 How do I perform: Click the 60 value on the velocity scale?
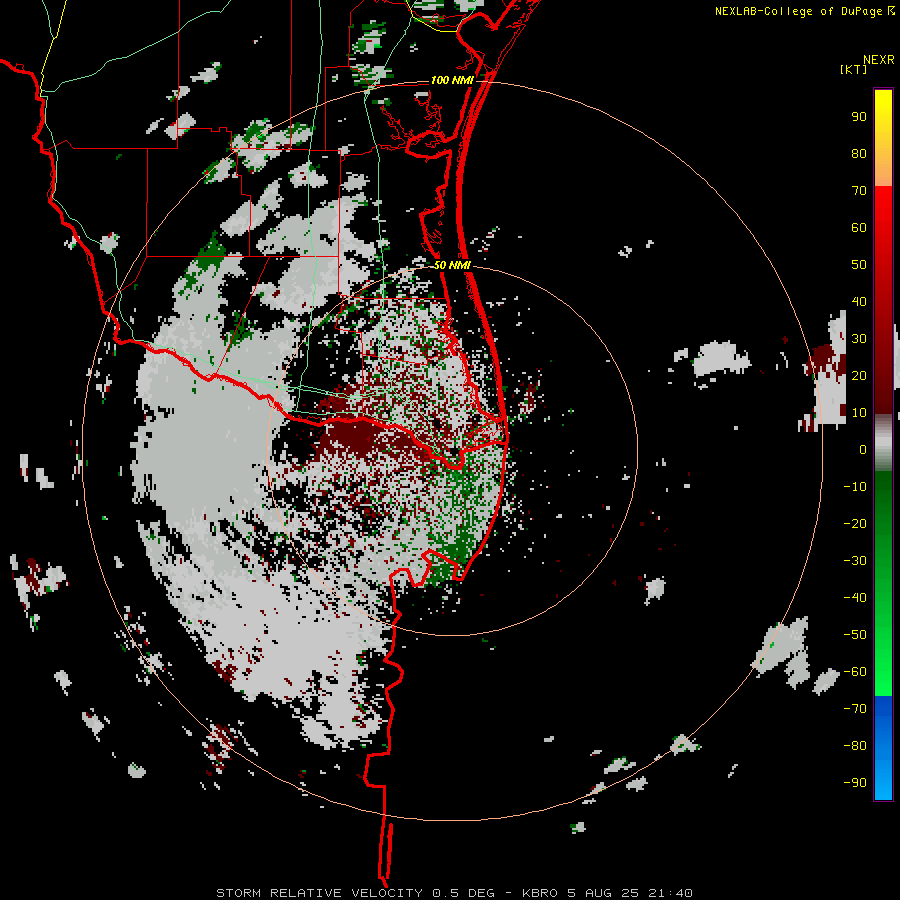tap(859, 227)
